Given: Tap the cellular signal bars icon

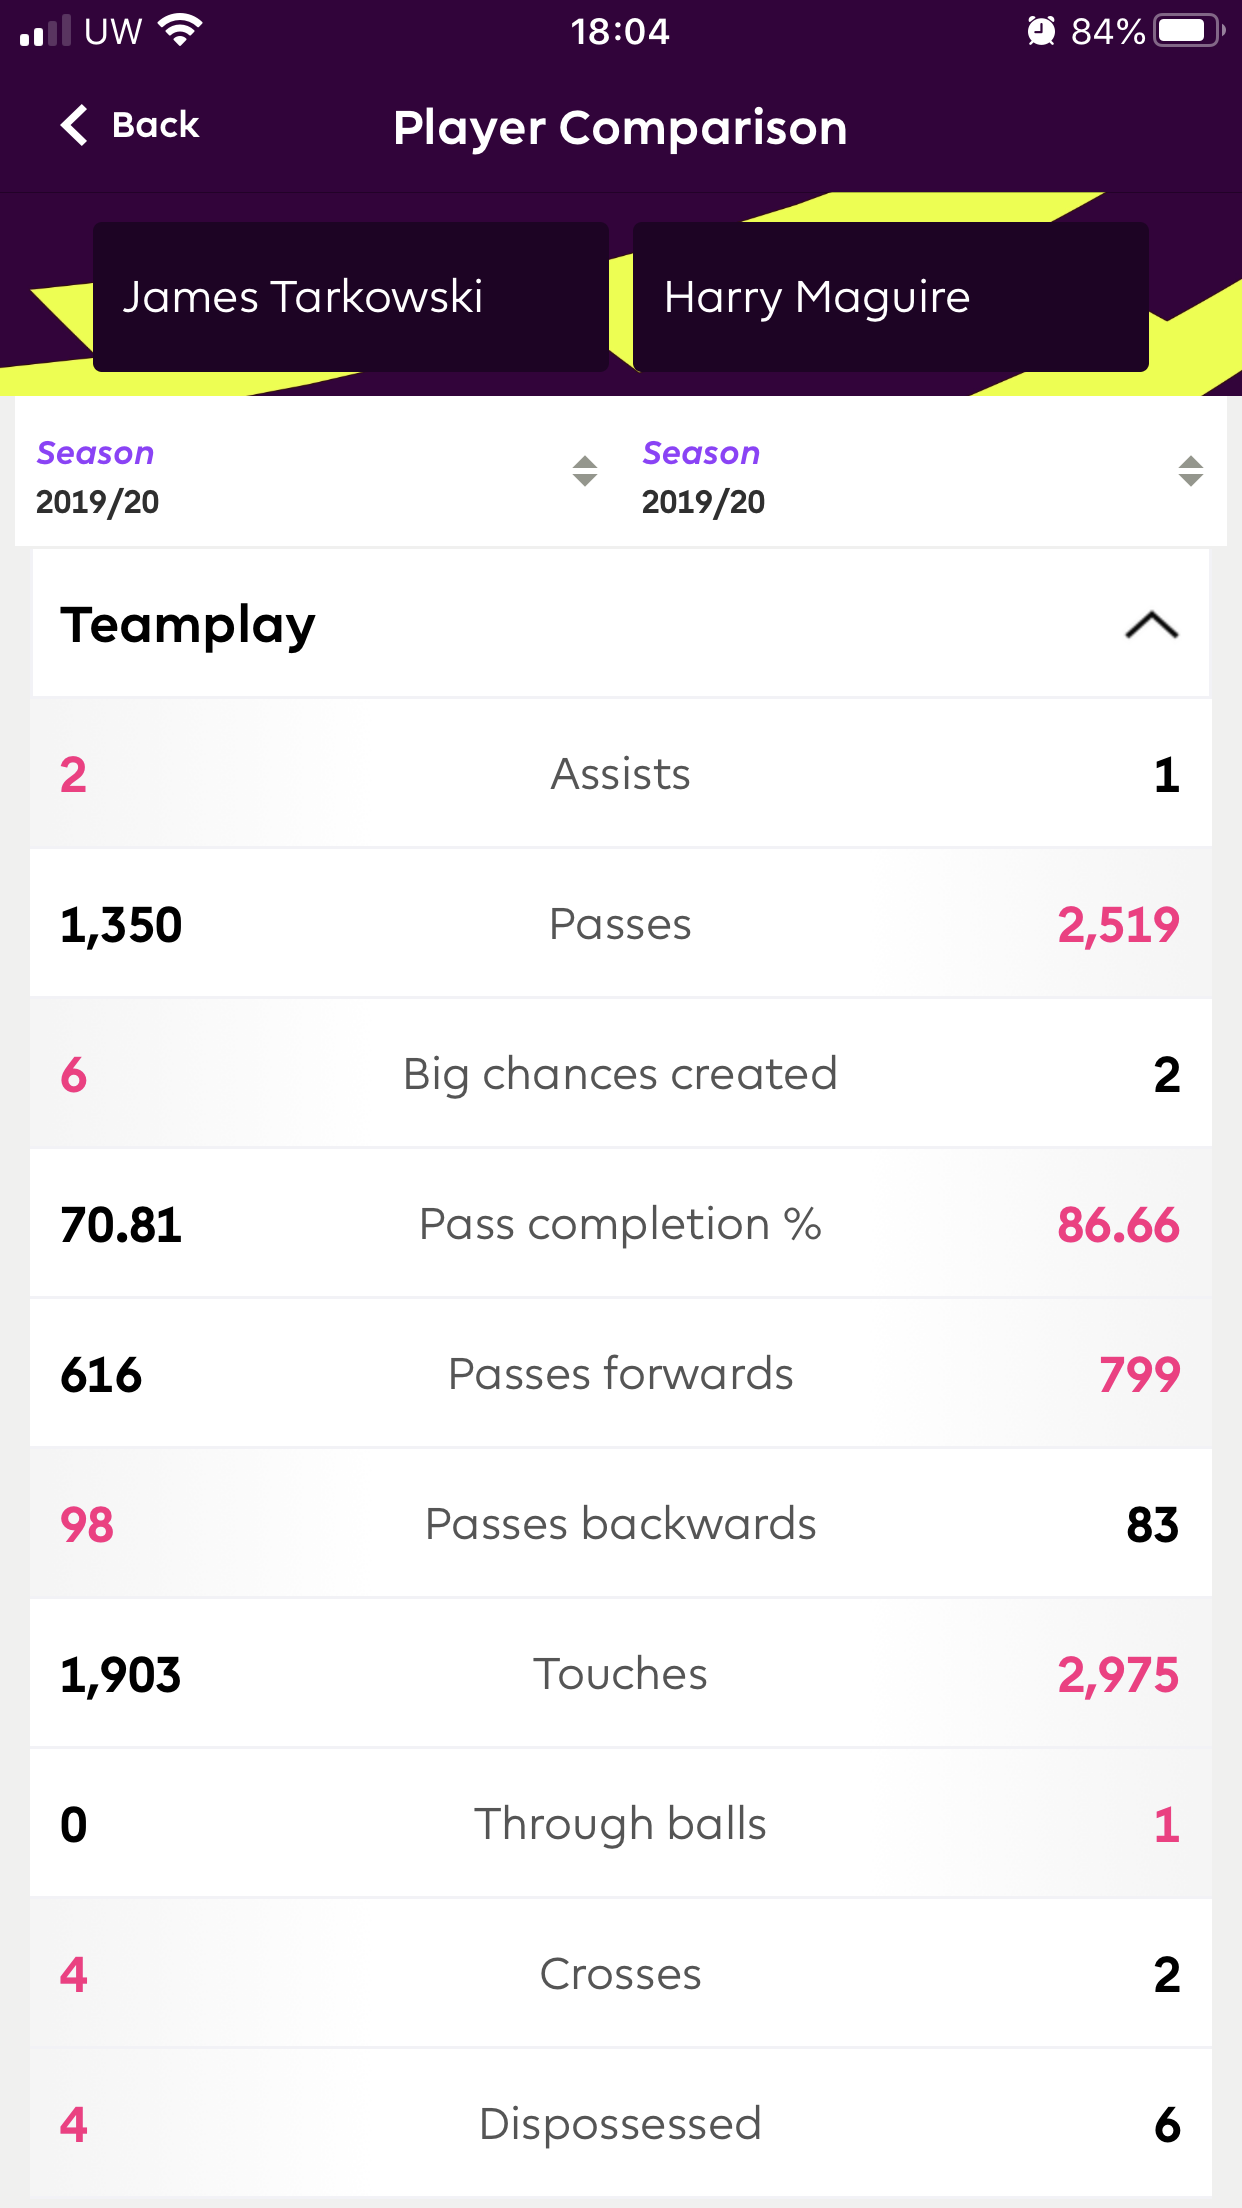Looking at the screenshot, I should (45, 32).
